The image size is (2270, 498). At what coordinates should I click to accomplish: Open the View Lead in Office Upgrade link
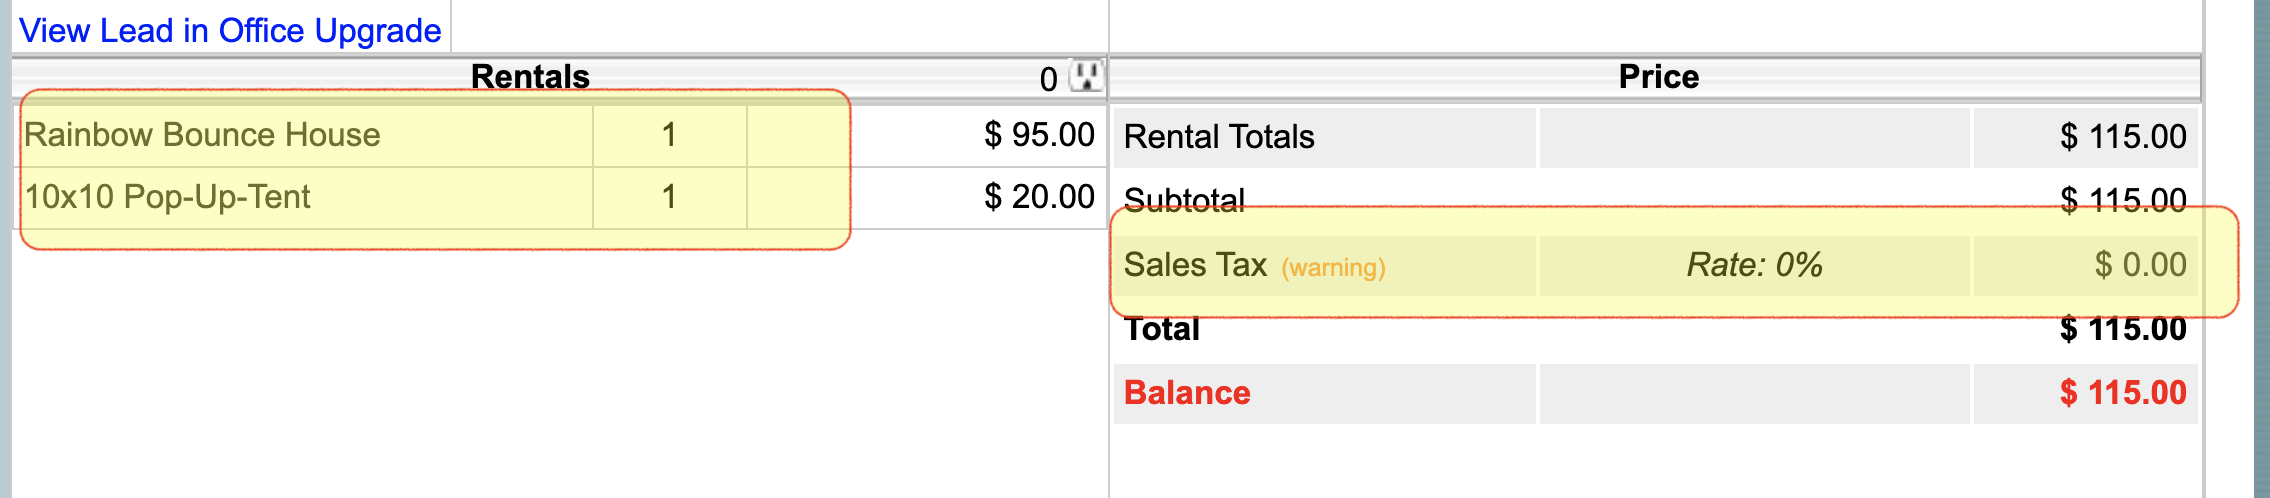[x=230, y=31]
